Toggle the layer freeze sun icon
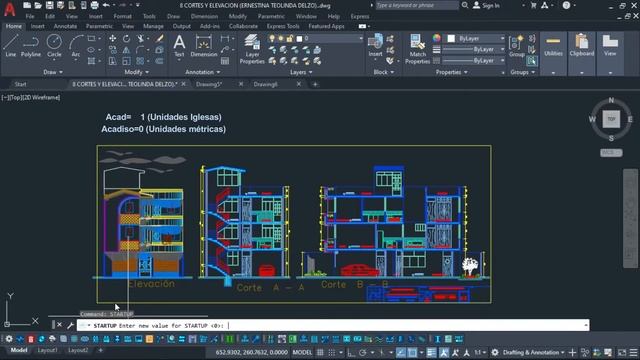This screenshot has height=360, width=640. coord(281,38)
